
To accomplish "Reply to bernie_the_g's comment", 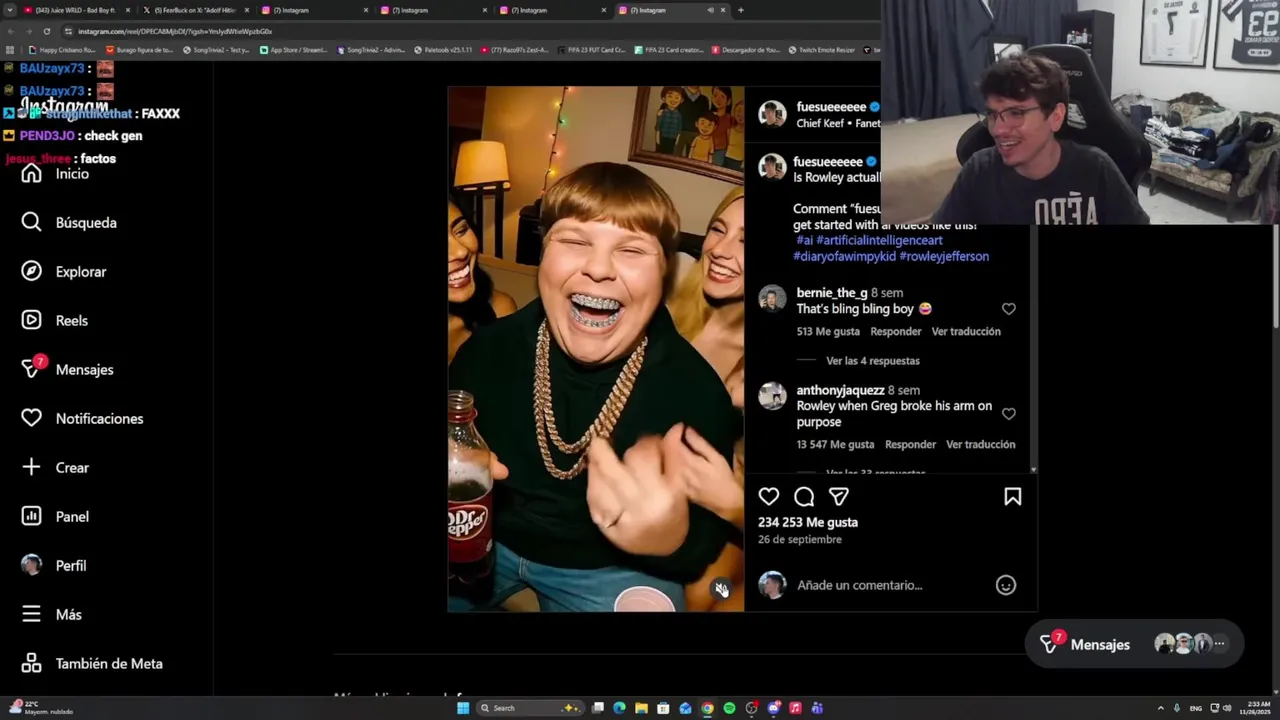I will (x=896, y=332).
